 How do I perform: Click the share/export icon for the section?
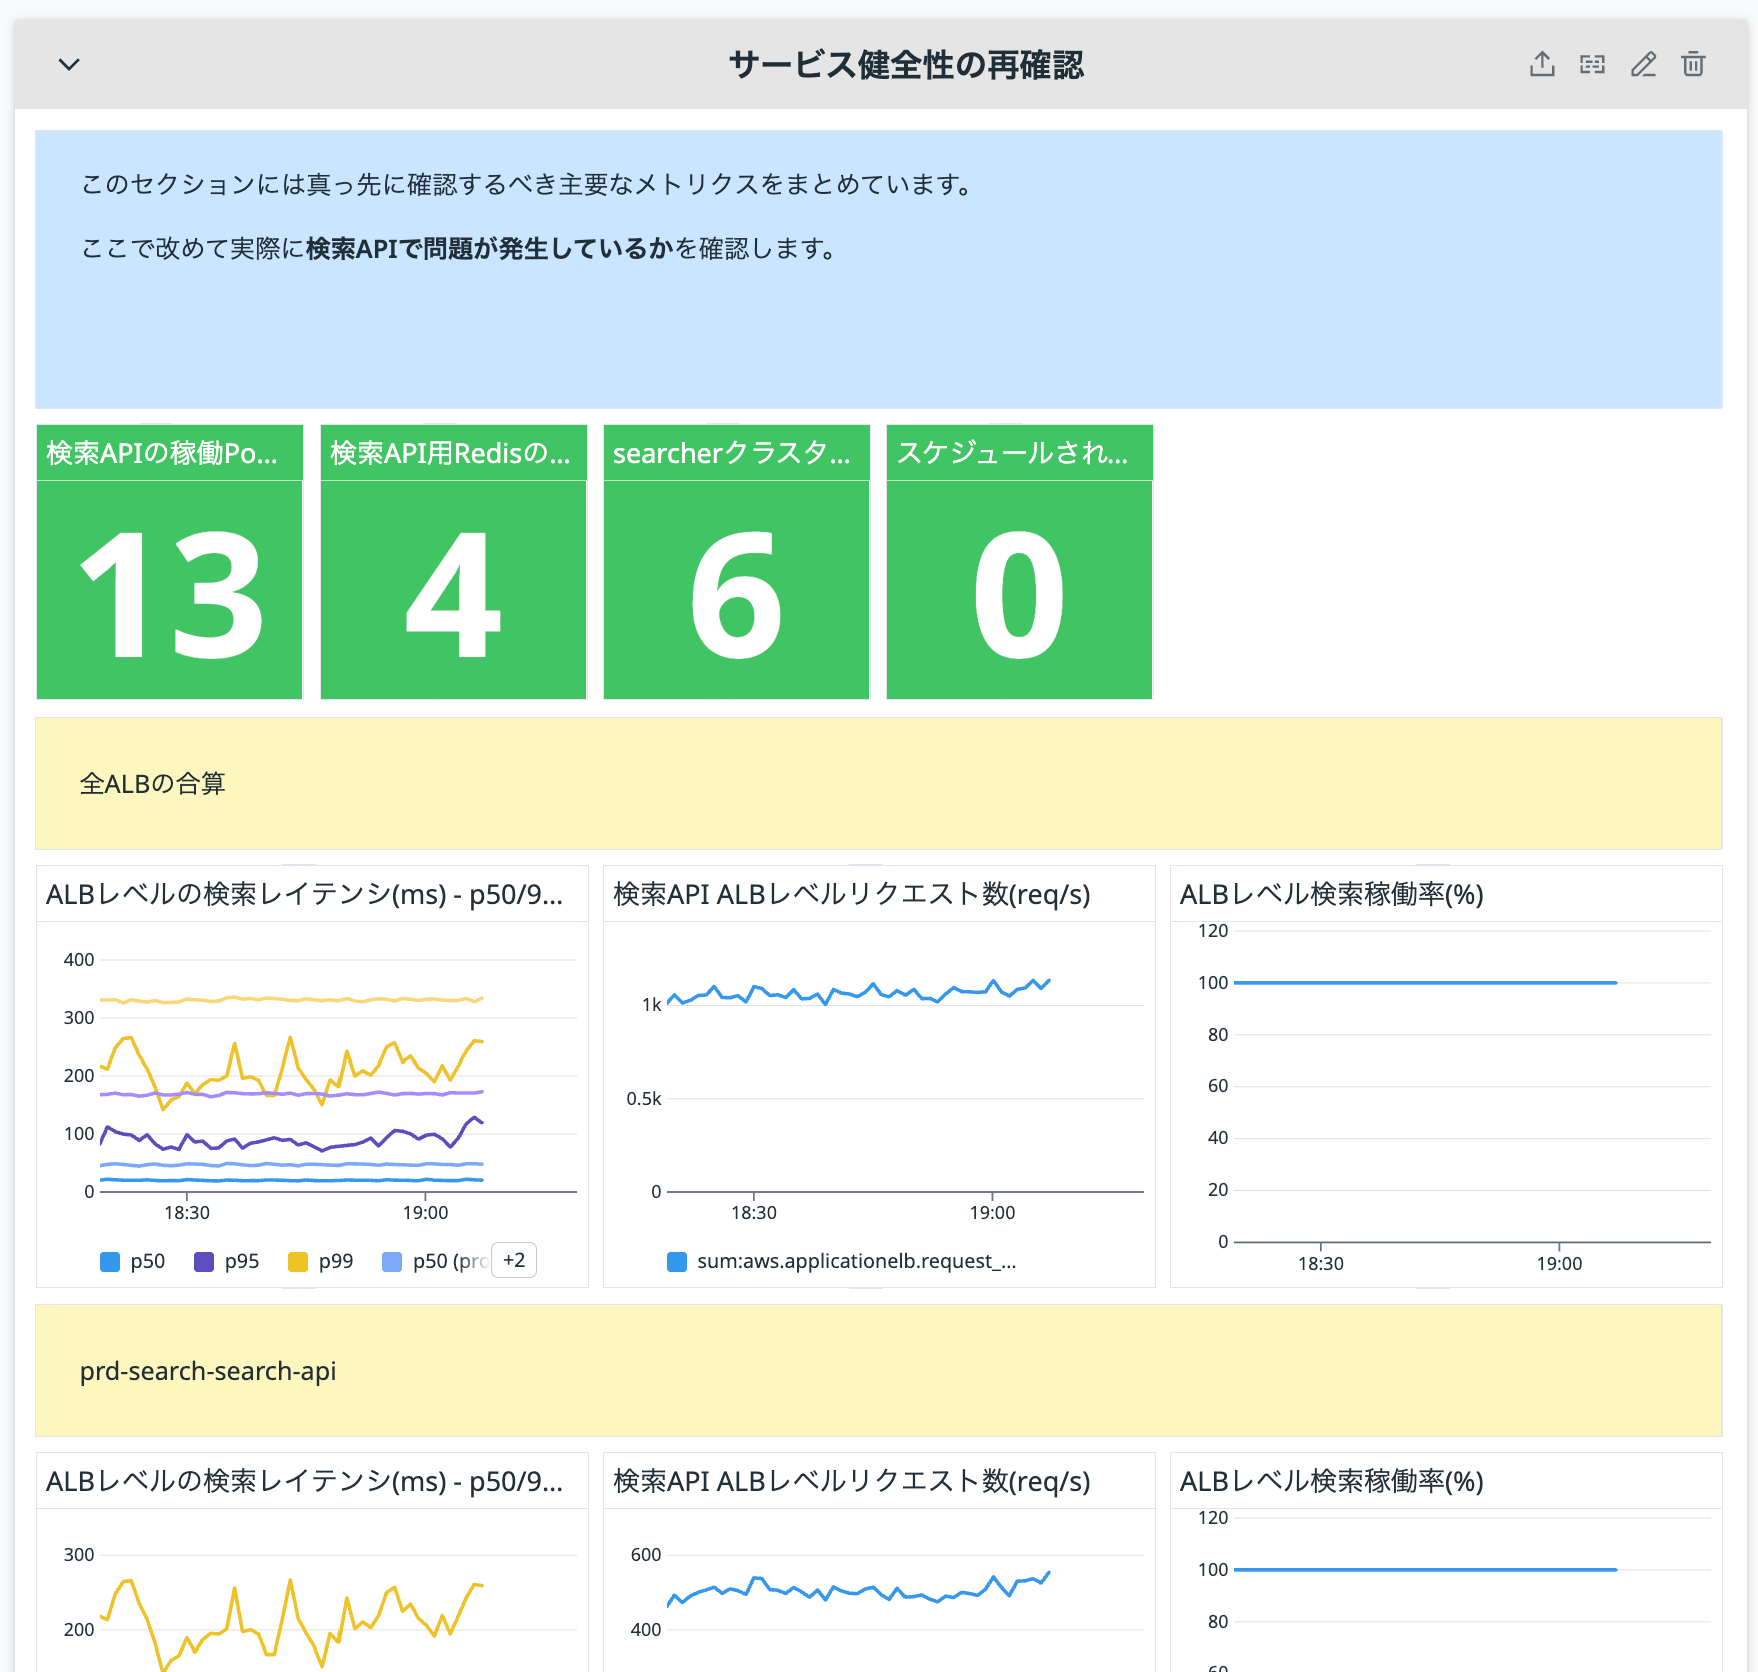point(1543,64)
